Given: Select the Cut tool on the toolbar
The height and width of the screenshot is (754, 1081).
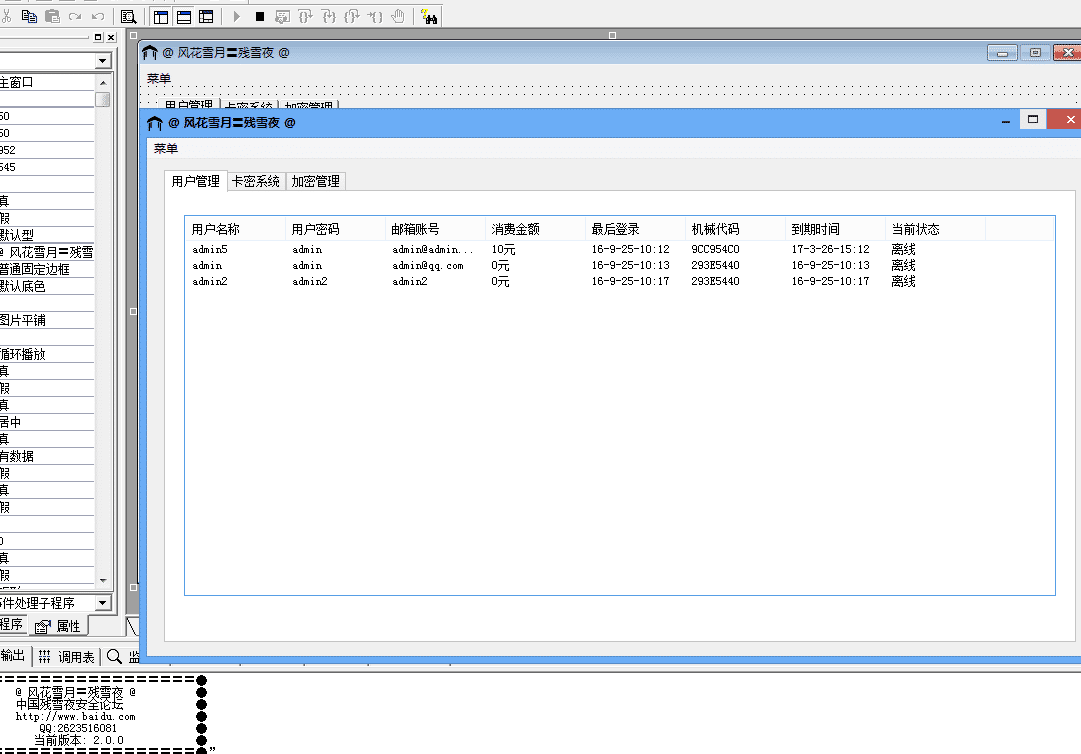Looking at the screenshot, I should click(8, 15).
